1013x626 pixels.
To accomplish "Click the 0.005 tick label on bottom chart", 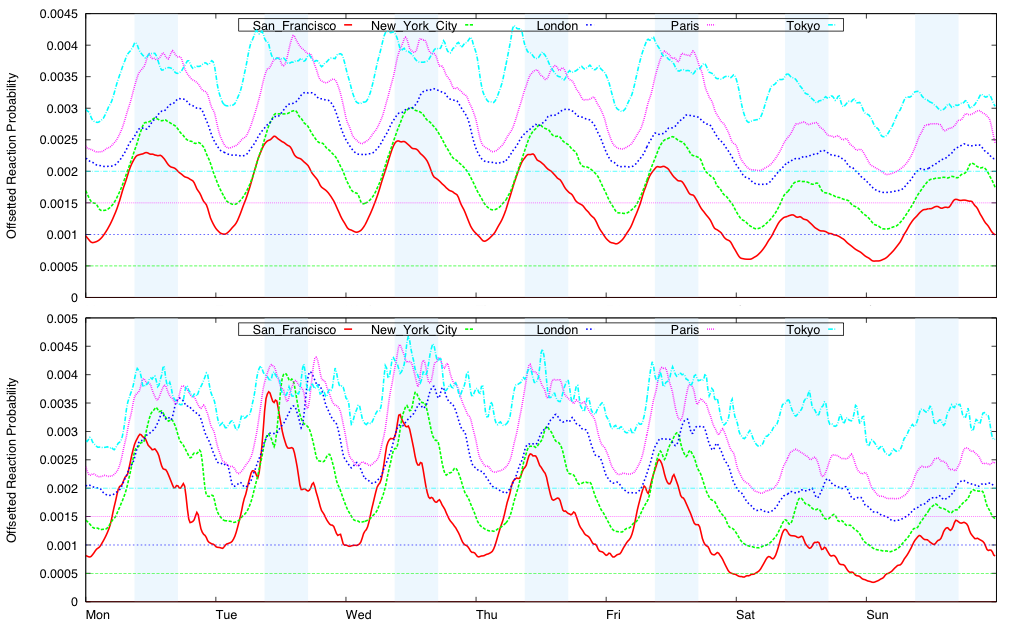I will 62,319.
